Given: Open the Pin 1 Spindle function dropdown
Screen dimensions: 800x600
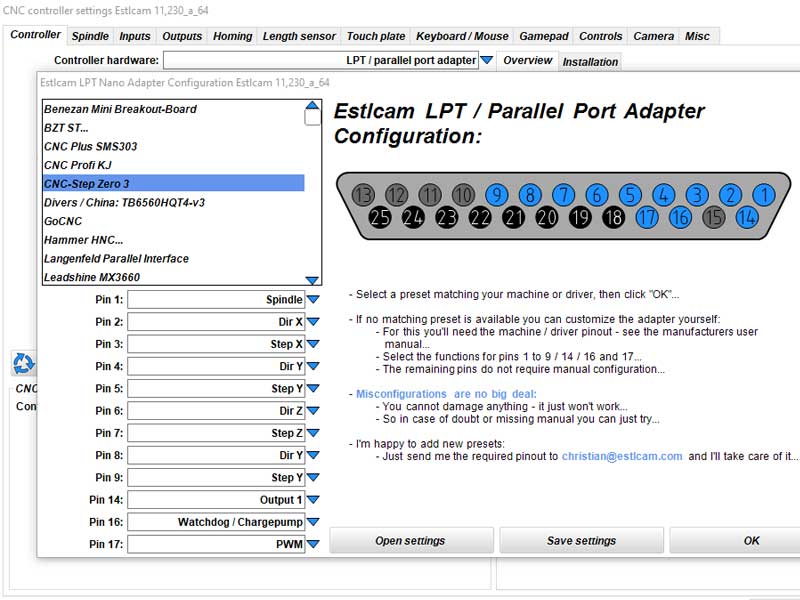Looking at the screenshot, I should (x=313, y=299).
